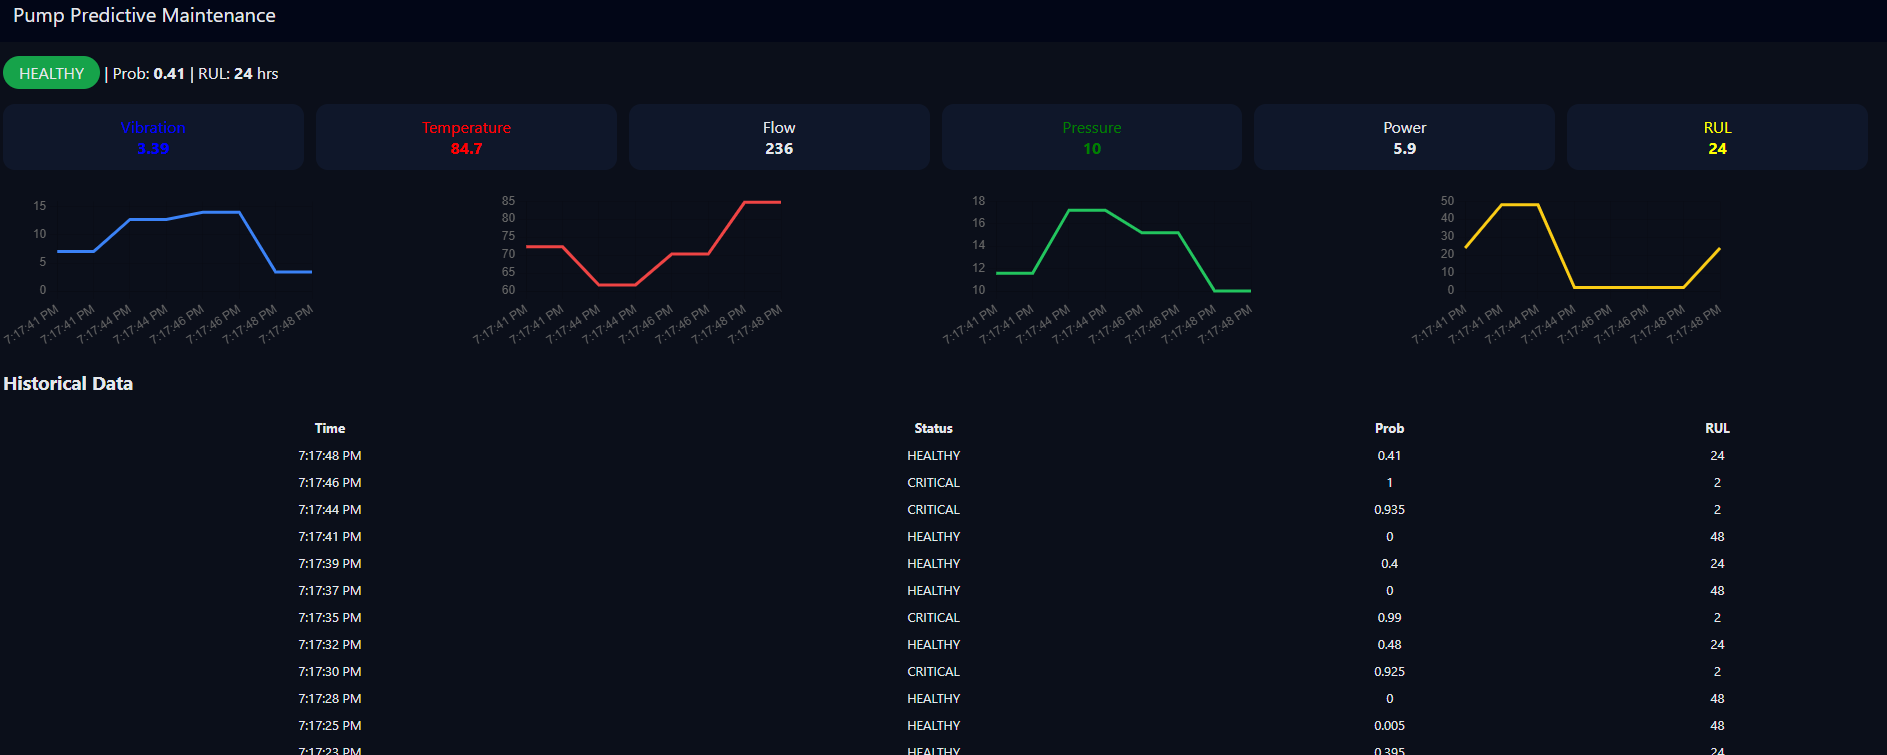Click the Prob column header
Screen dimensions: 1887x755
pos(1389,428)
